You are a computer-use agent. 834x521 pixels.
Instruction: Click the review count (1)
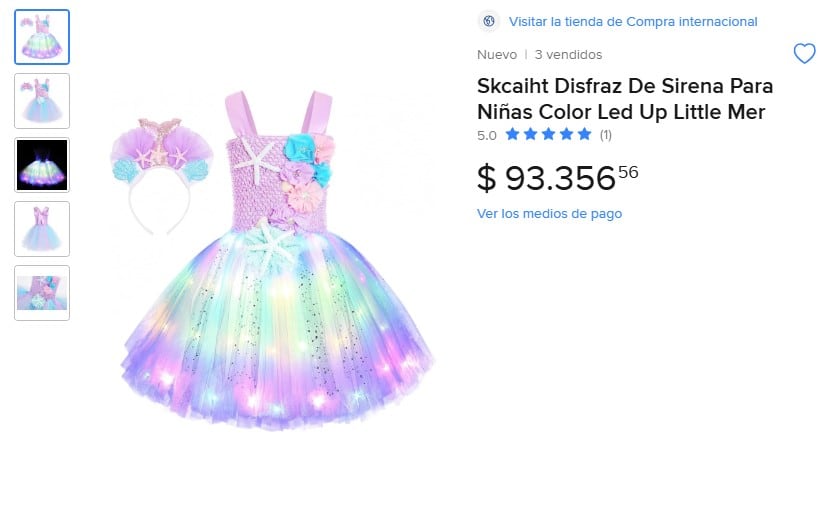(606, 135)
